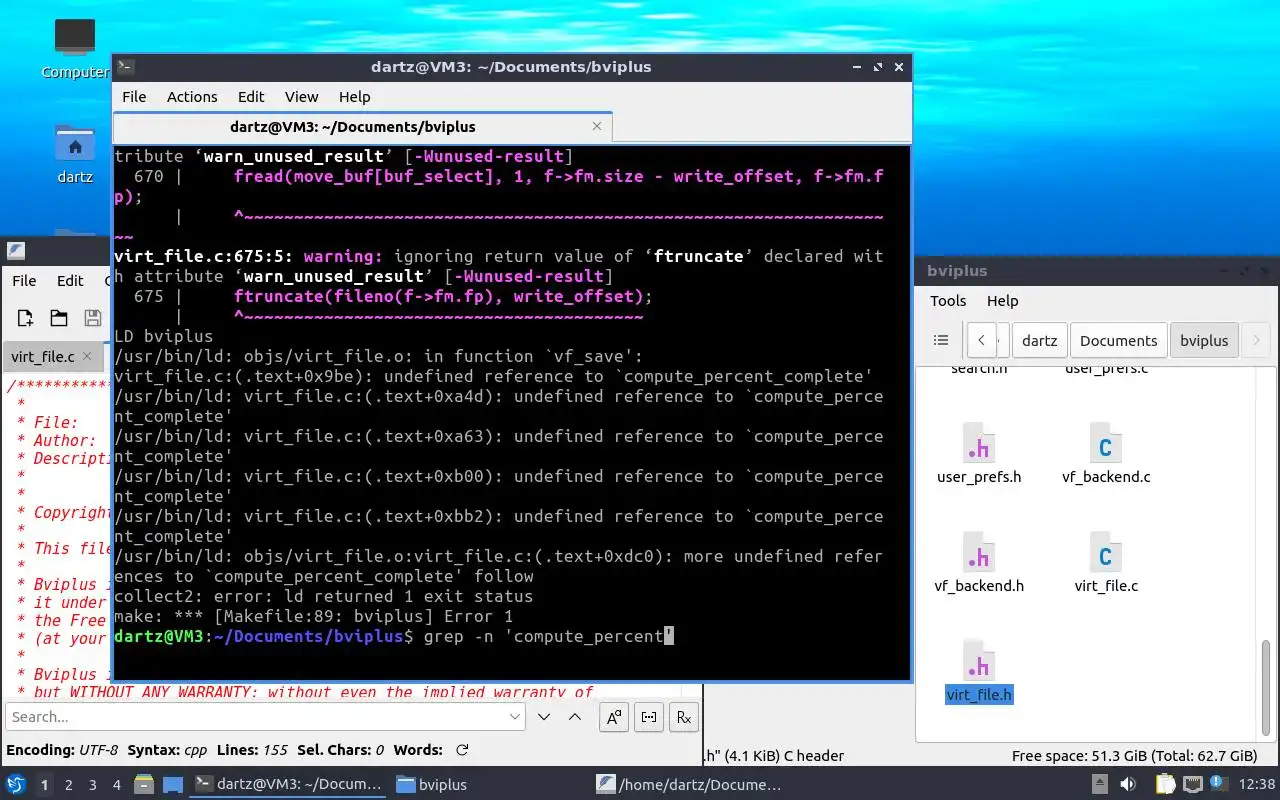This screenshot has height=800, width=1280.
Task: Click the notifications tray icon
Action: coord(1218,785)
